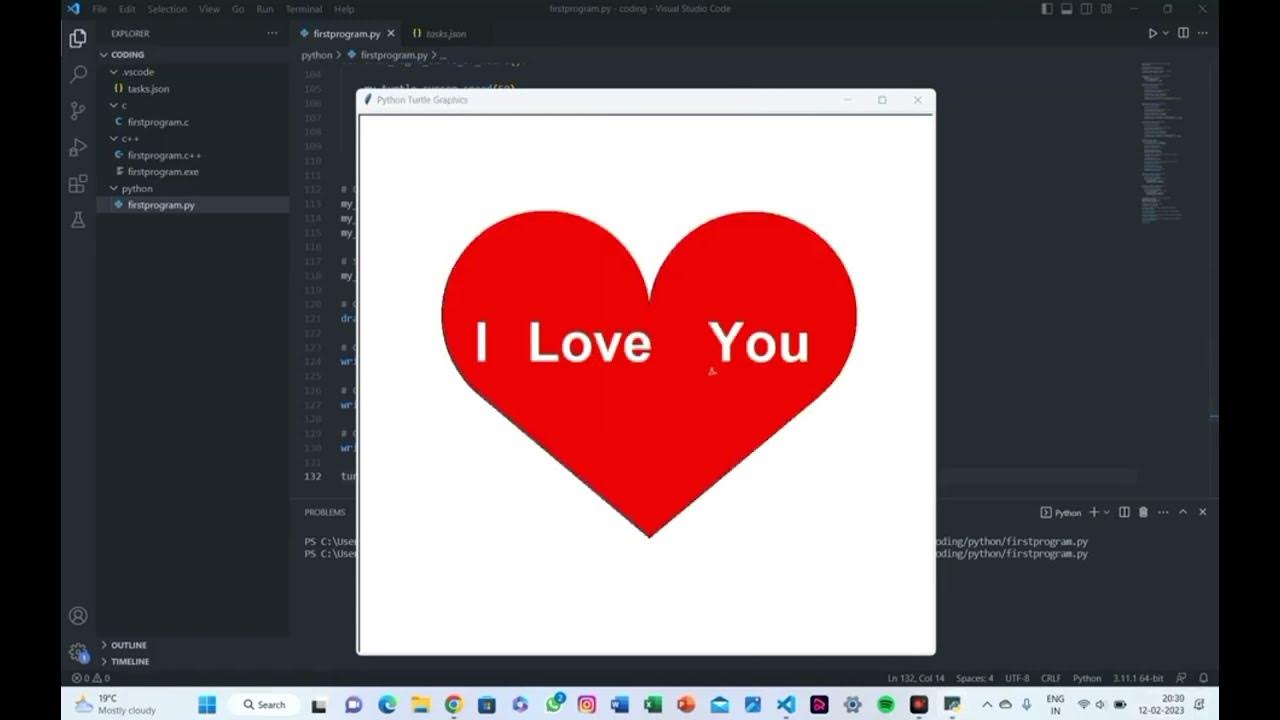Open the Go menu
The width and height of the screenshot is (1280, 720).
click(x=238, y=9)
